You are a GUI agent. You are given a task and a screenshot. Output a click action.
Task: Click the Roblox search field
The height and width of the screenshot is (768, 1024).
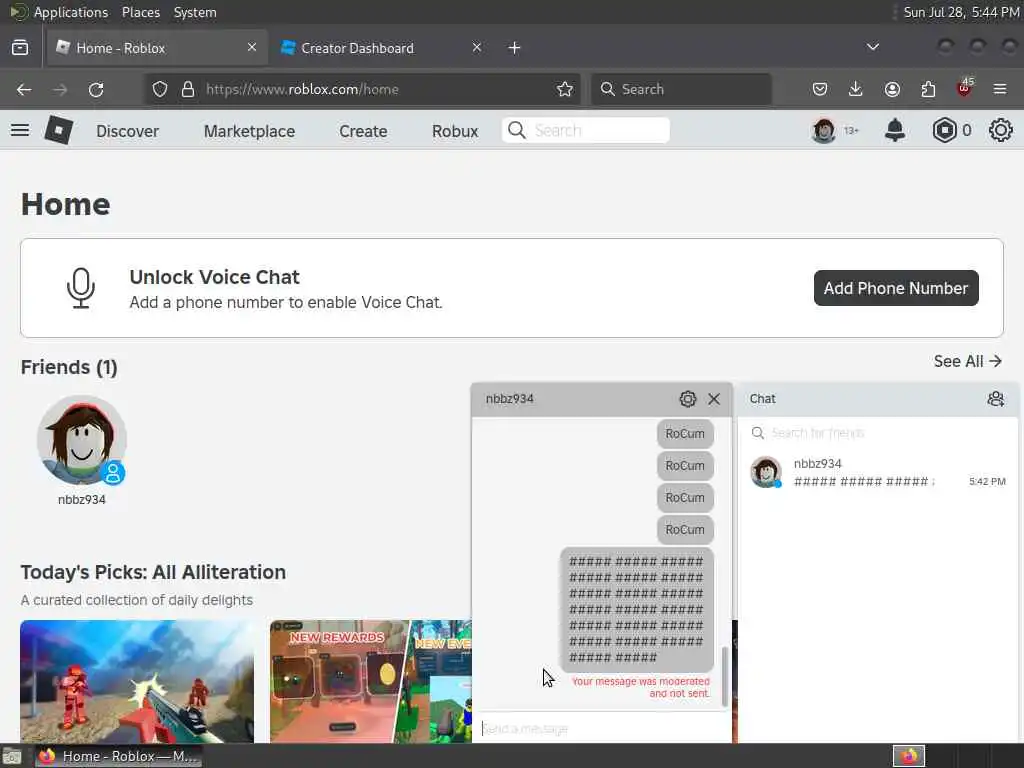586,131
